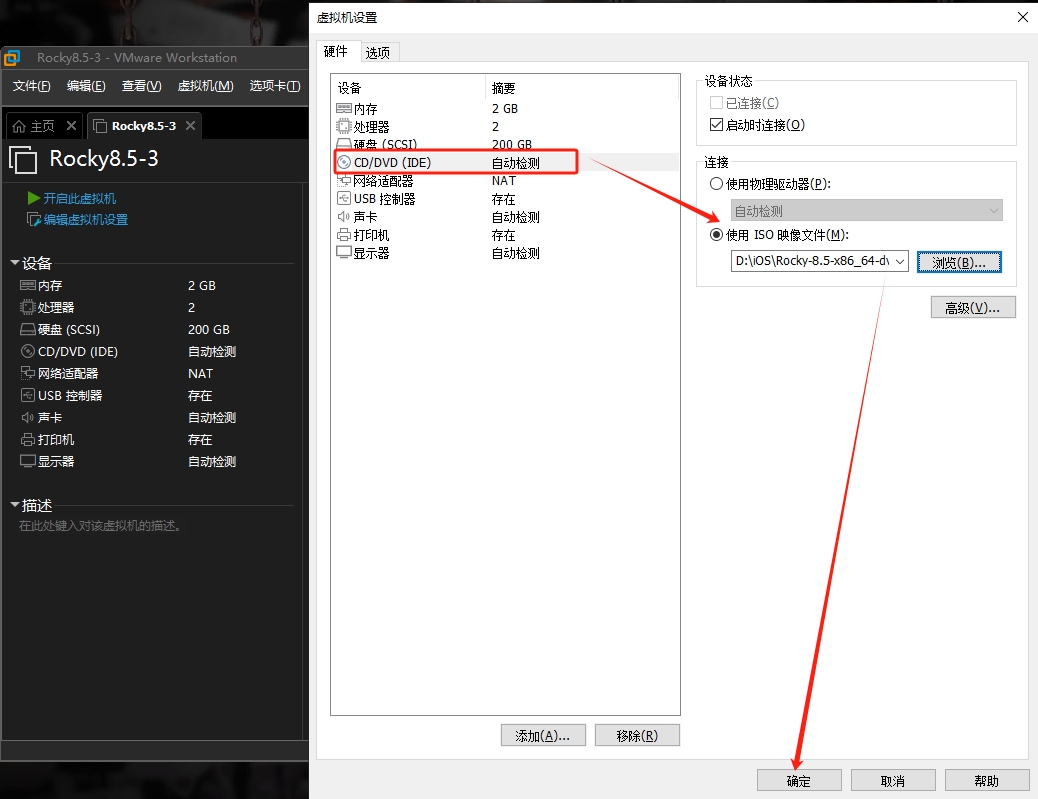Toggle the 启动时连接(O) checkbox
The height and width of the screenshot is (799, 1038).
coord(716,124)
